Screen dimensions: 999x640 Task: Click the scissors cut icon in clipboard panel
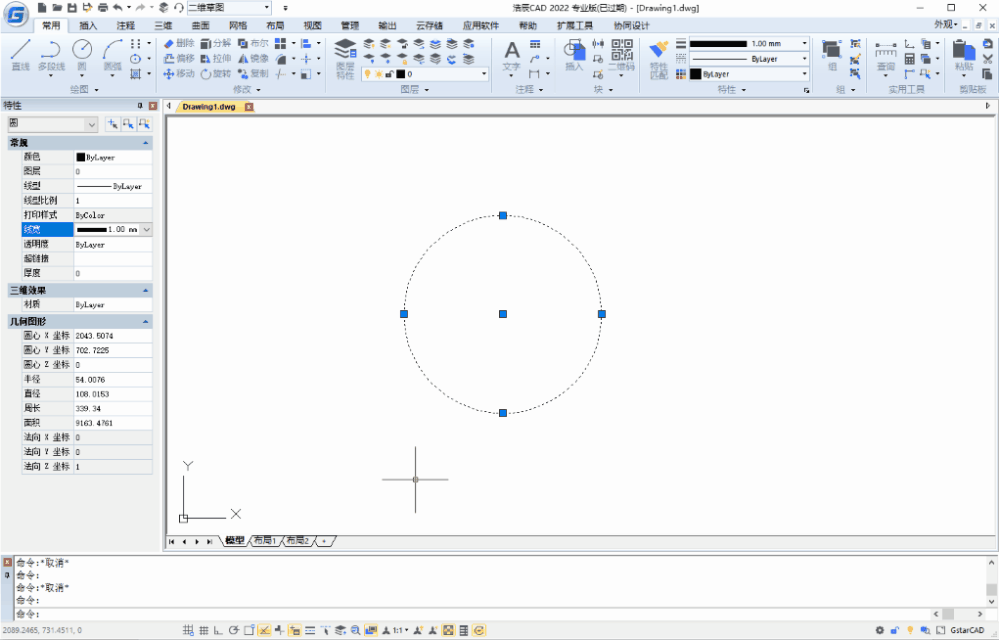[x=988, y=59]
